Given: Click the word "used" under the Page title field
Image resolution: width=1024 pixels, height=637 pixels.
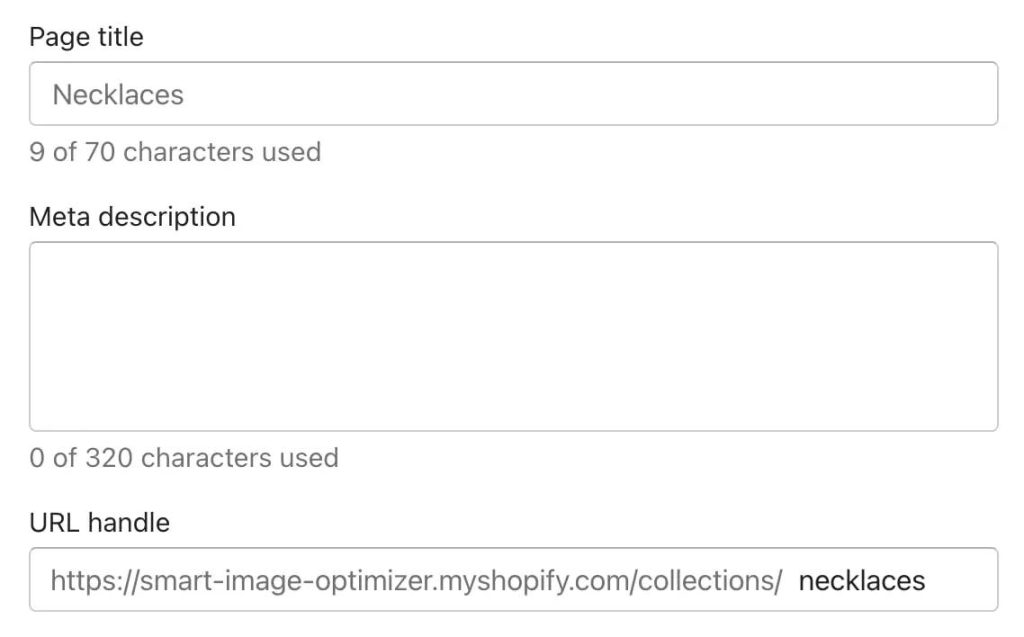Looking at the screenshot, I should click(291, 152).
